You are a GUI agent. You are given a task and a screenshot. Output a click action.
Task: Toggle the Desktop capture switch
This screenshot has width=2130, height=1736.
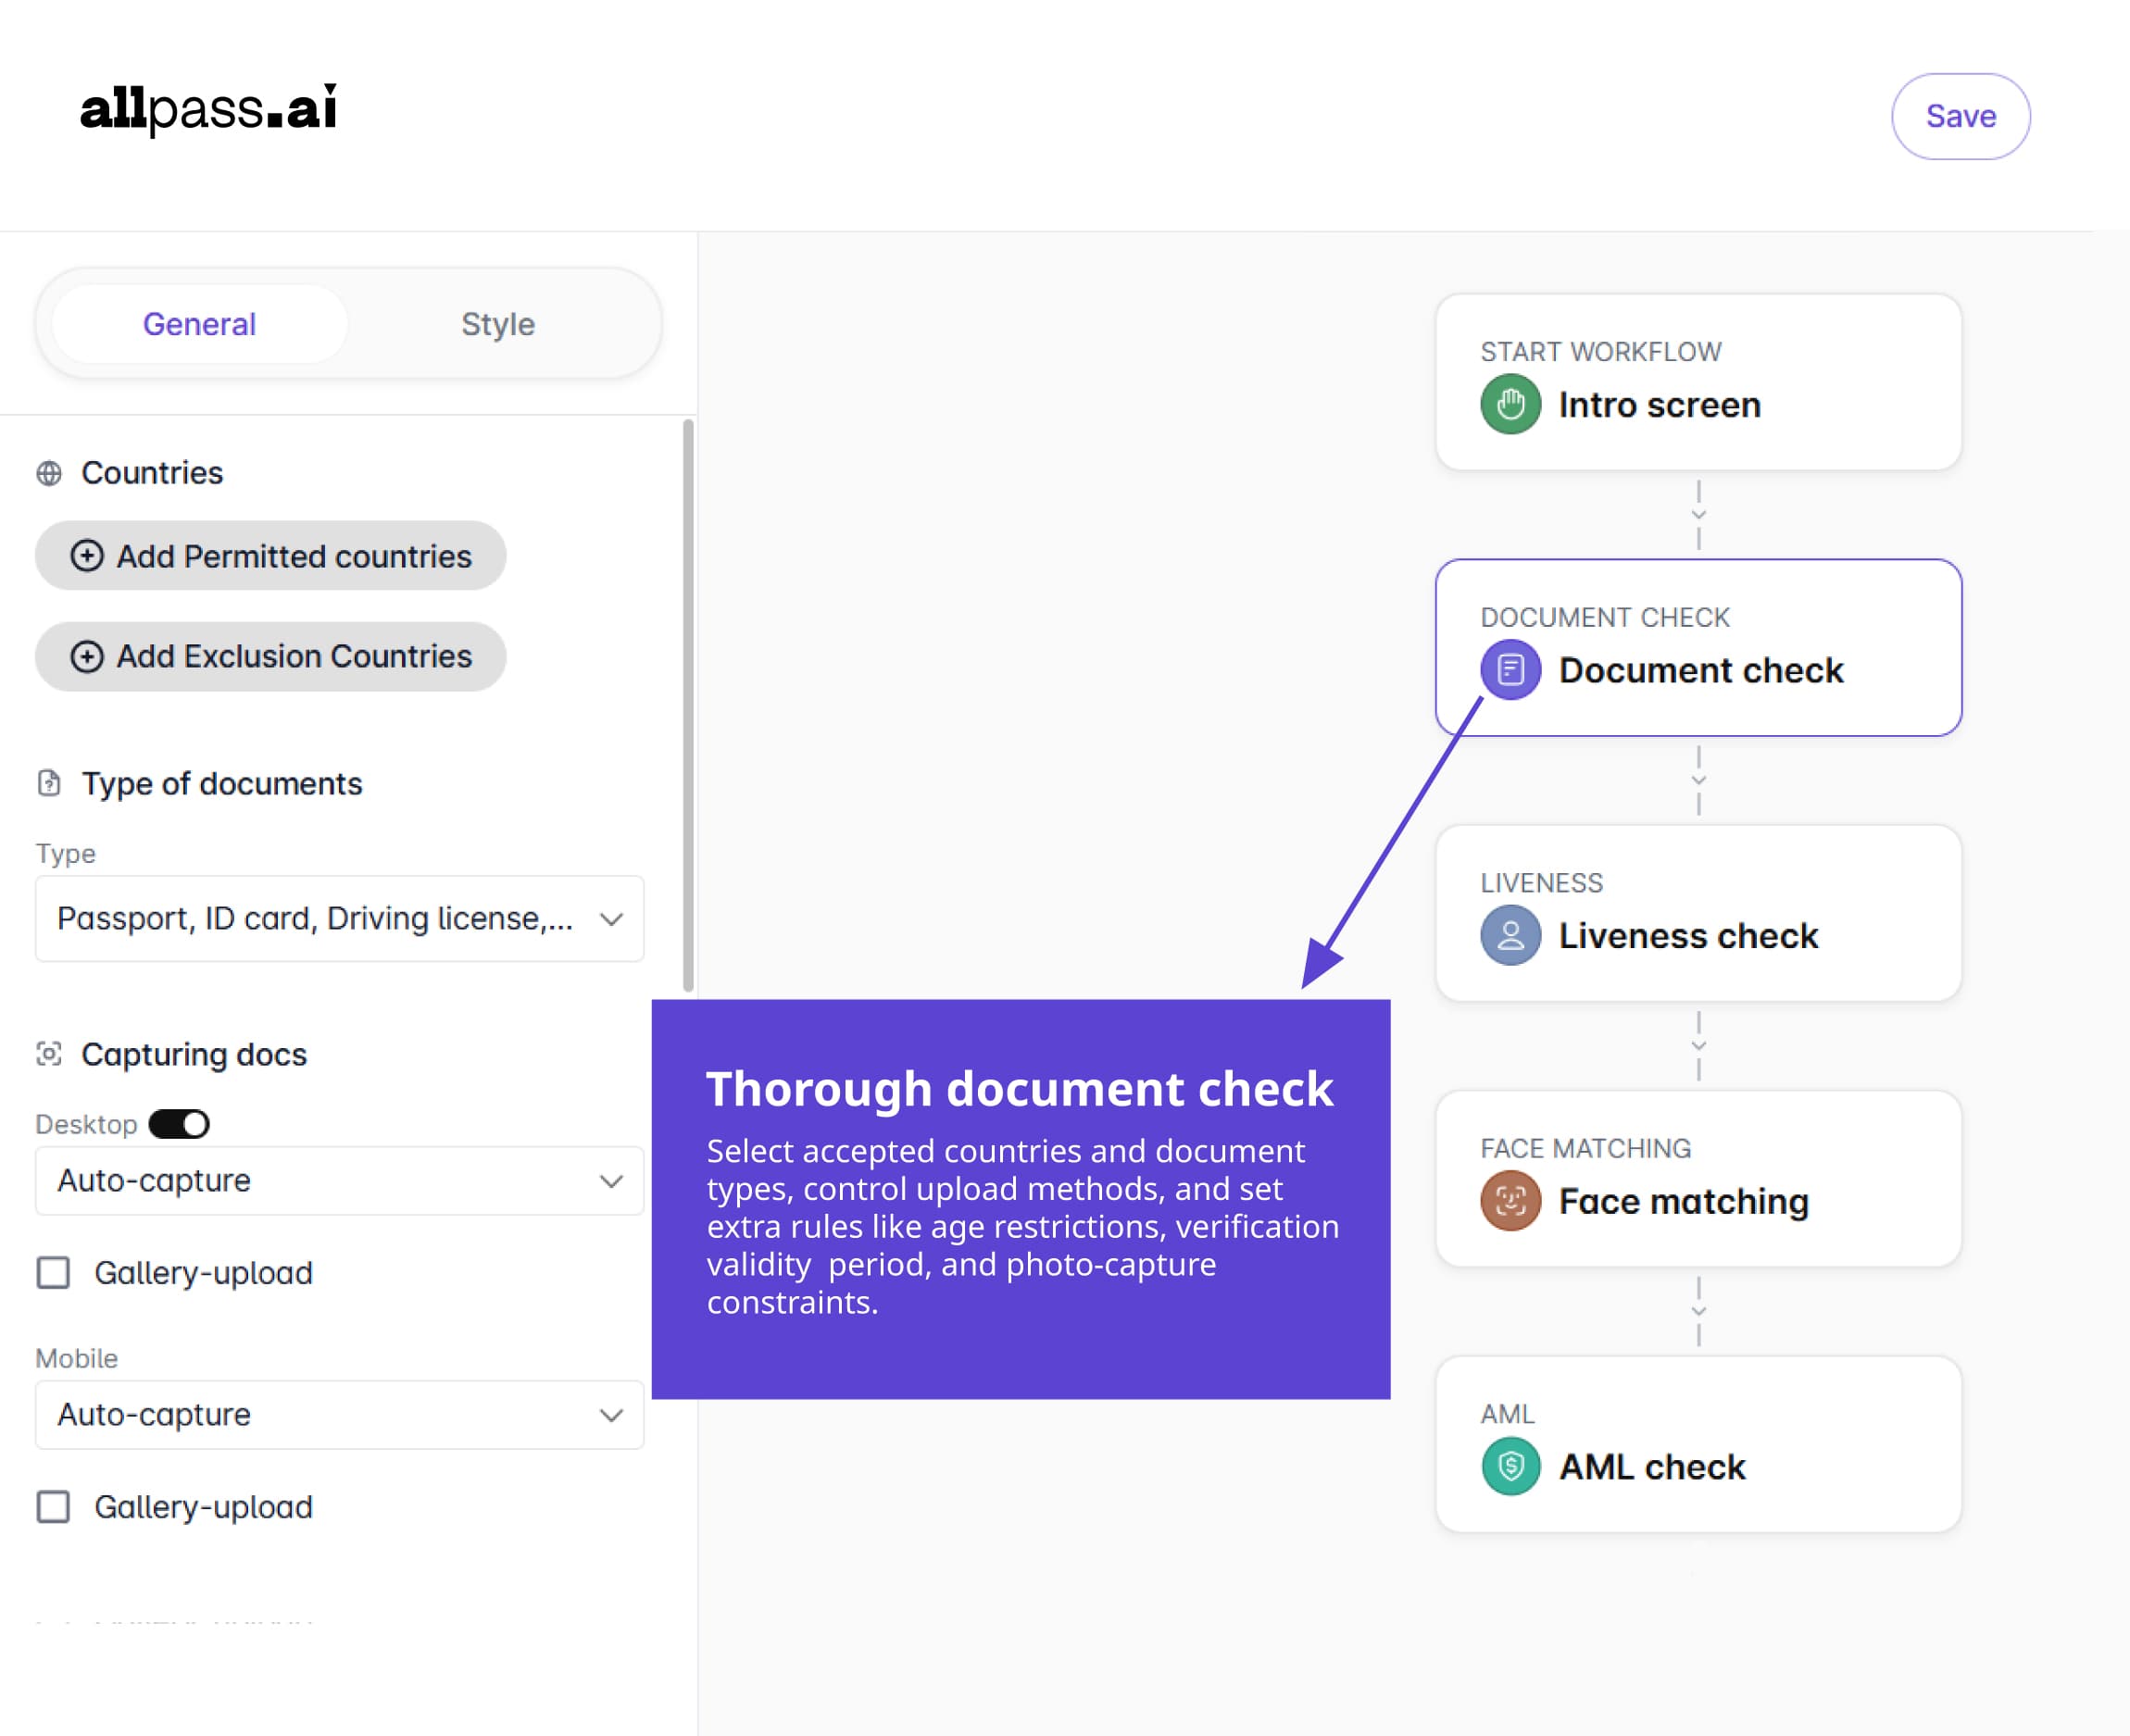pyautogui.click(x=179, y=1124)
